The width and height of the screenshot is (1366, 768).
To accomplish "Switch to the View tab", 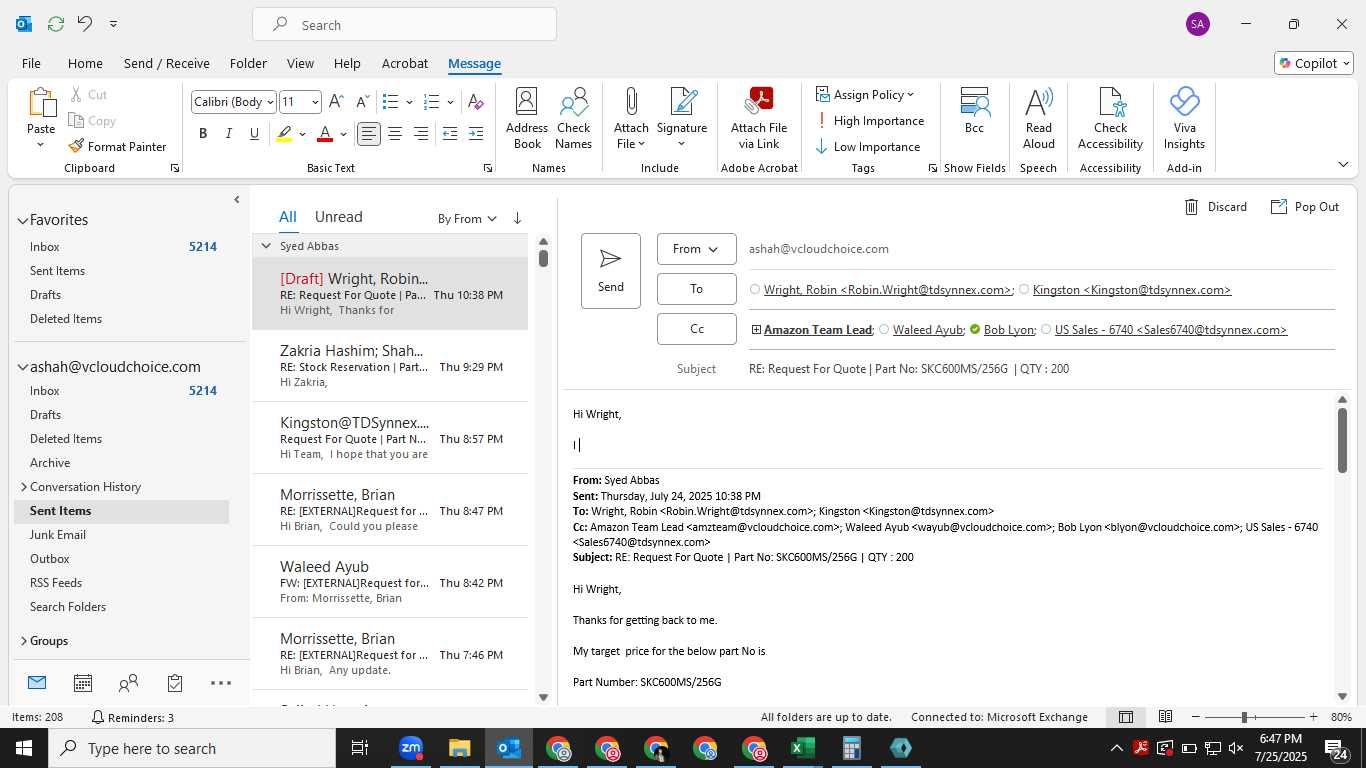I will click(300, 63).
